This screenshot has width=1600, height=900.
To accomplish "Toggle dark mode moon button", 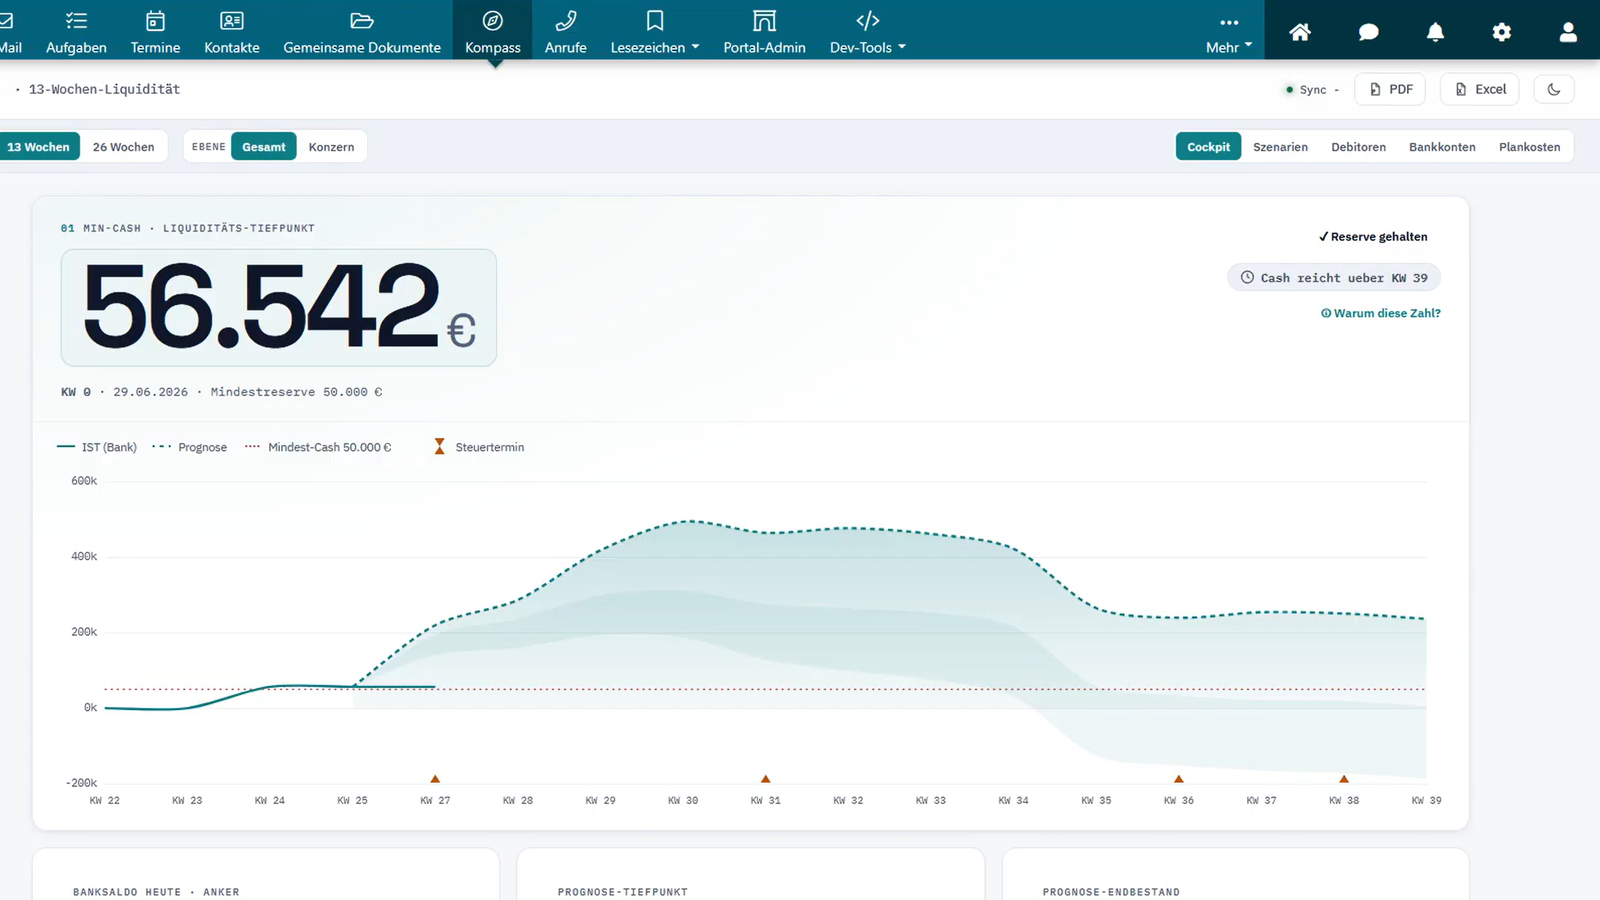I will (x=1554, y=89).
